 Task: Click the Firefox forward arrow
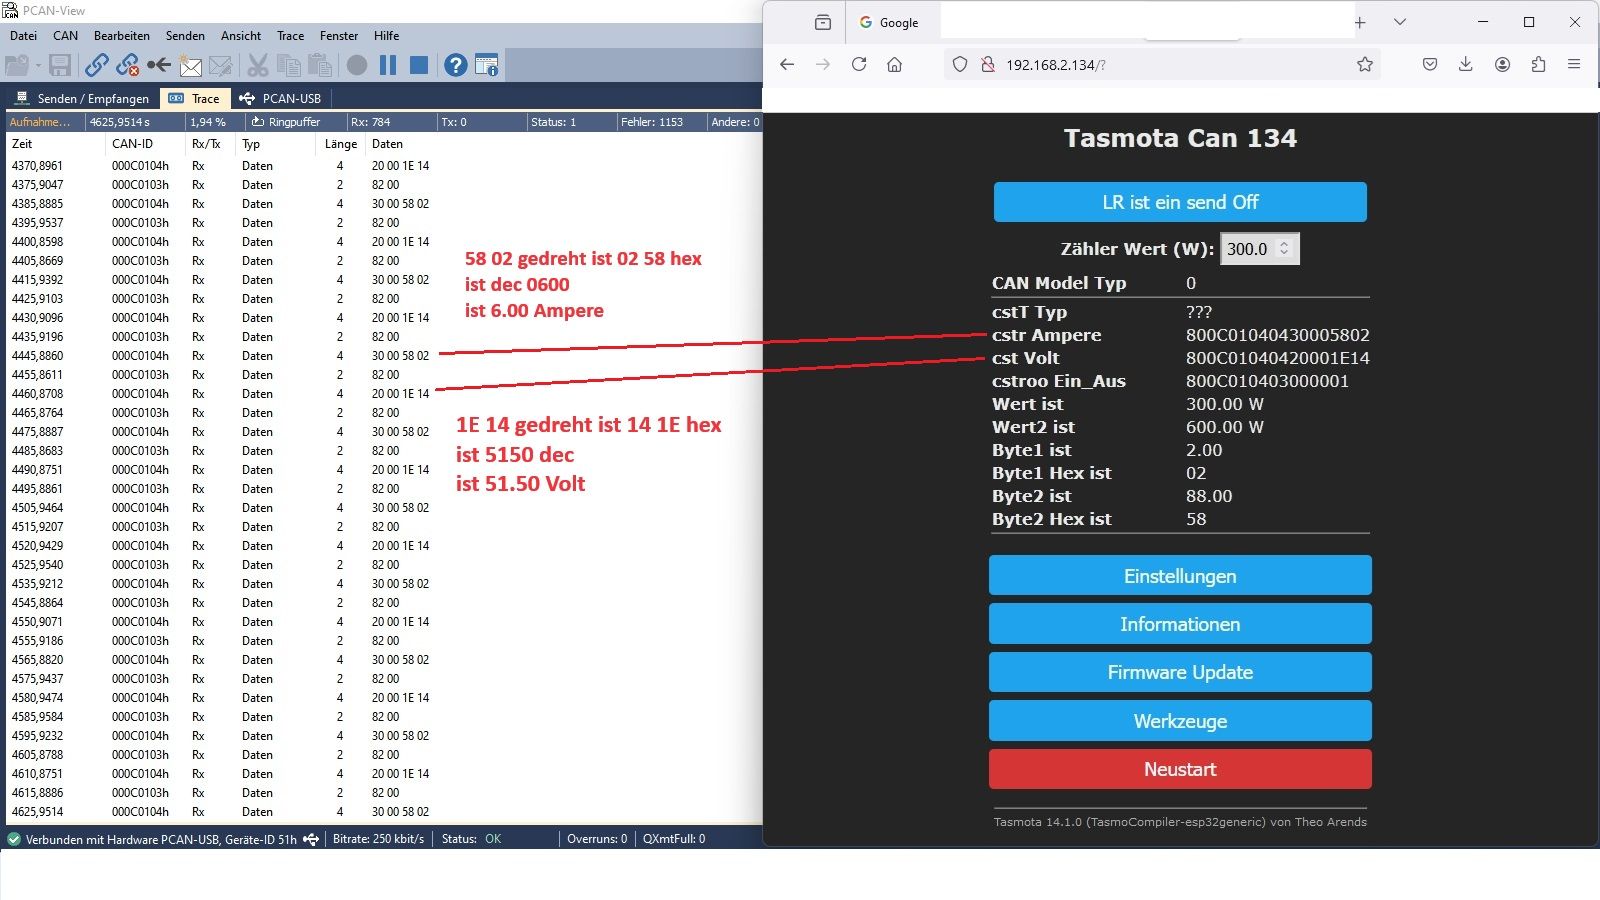coord(823,64)
